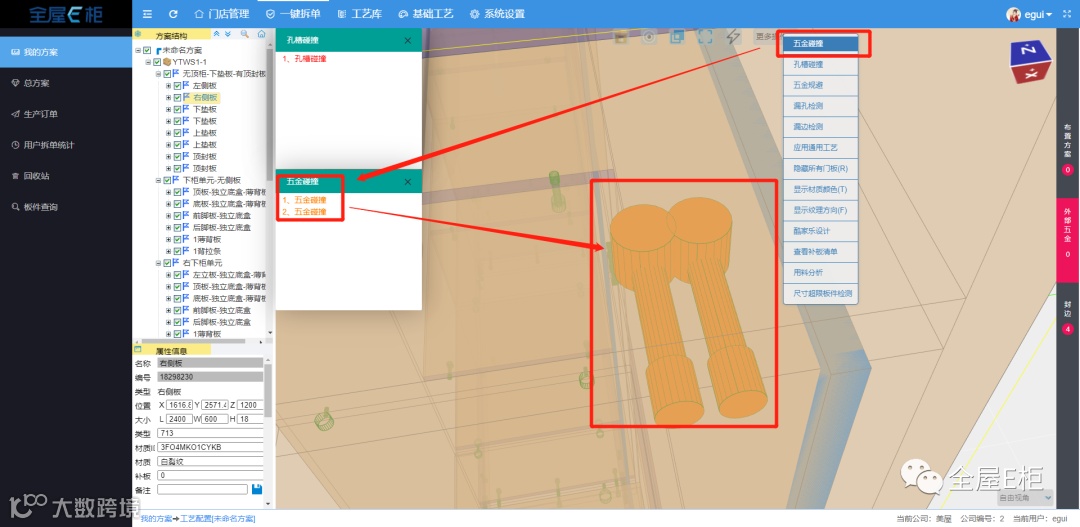The image size is (1080, 527).
Task: Uncheck the 下柜单元-无侧板 checkbox
Action: tap(167, 180)
